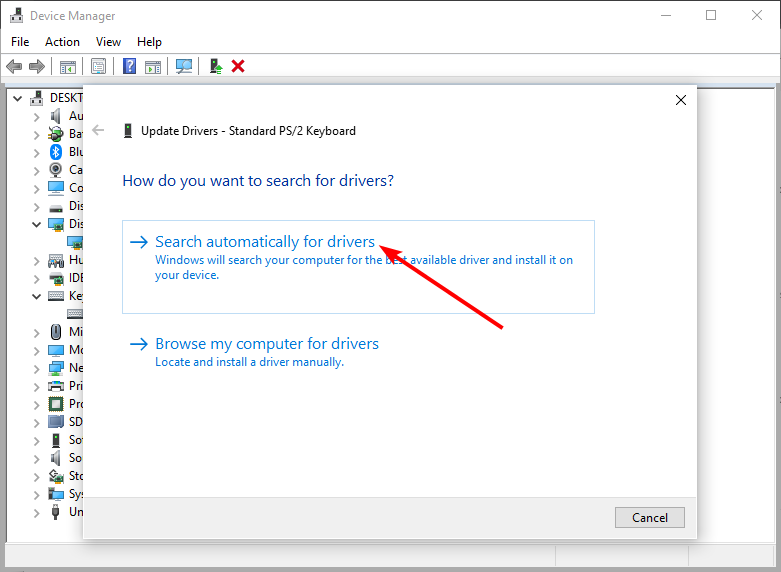Click the Back arrow in Device Manager toolbar
781x572 pixels.
pyautogui.click(x=14, y=66)
